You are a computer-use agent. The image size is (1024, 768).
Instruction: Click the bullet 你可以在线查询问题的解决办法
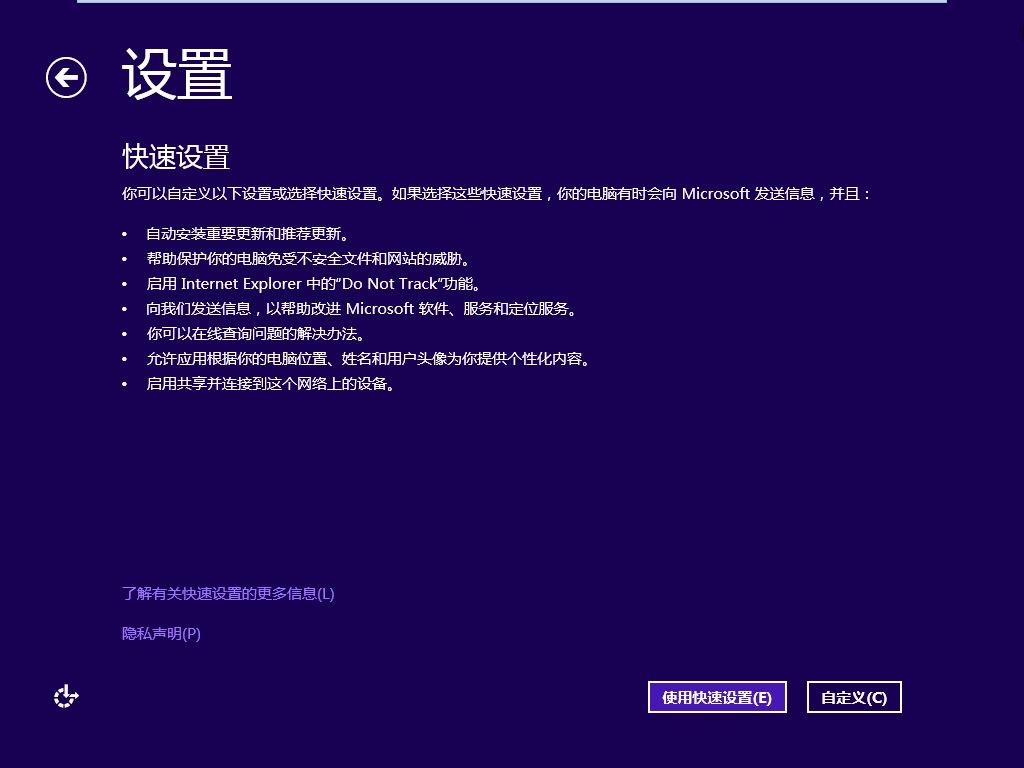point(256,334)
